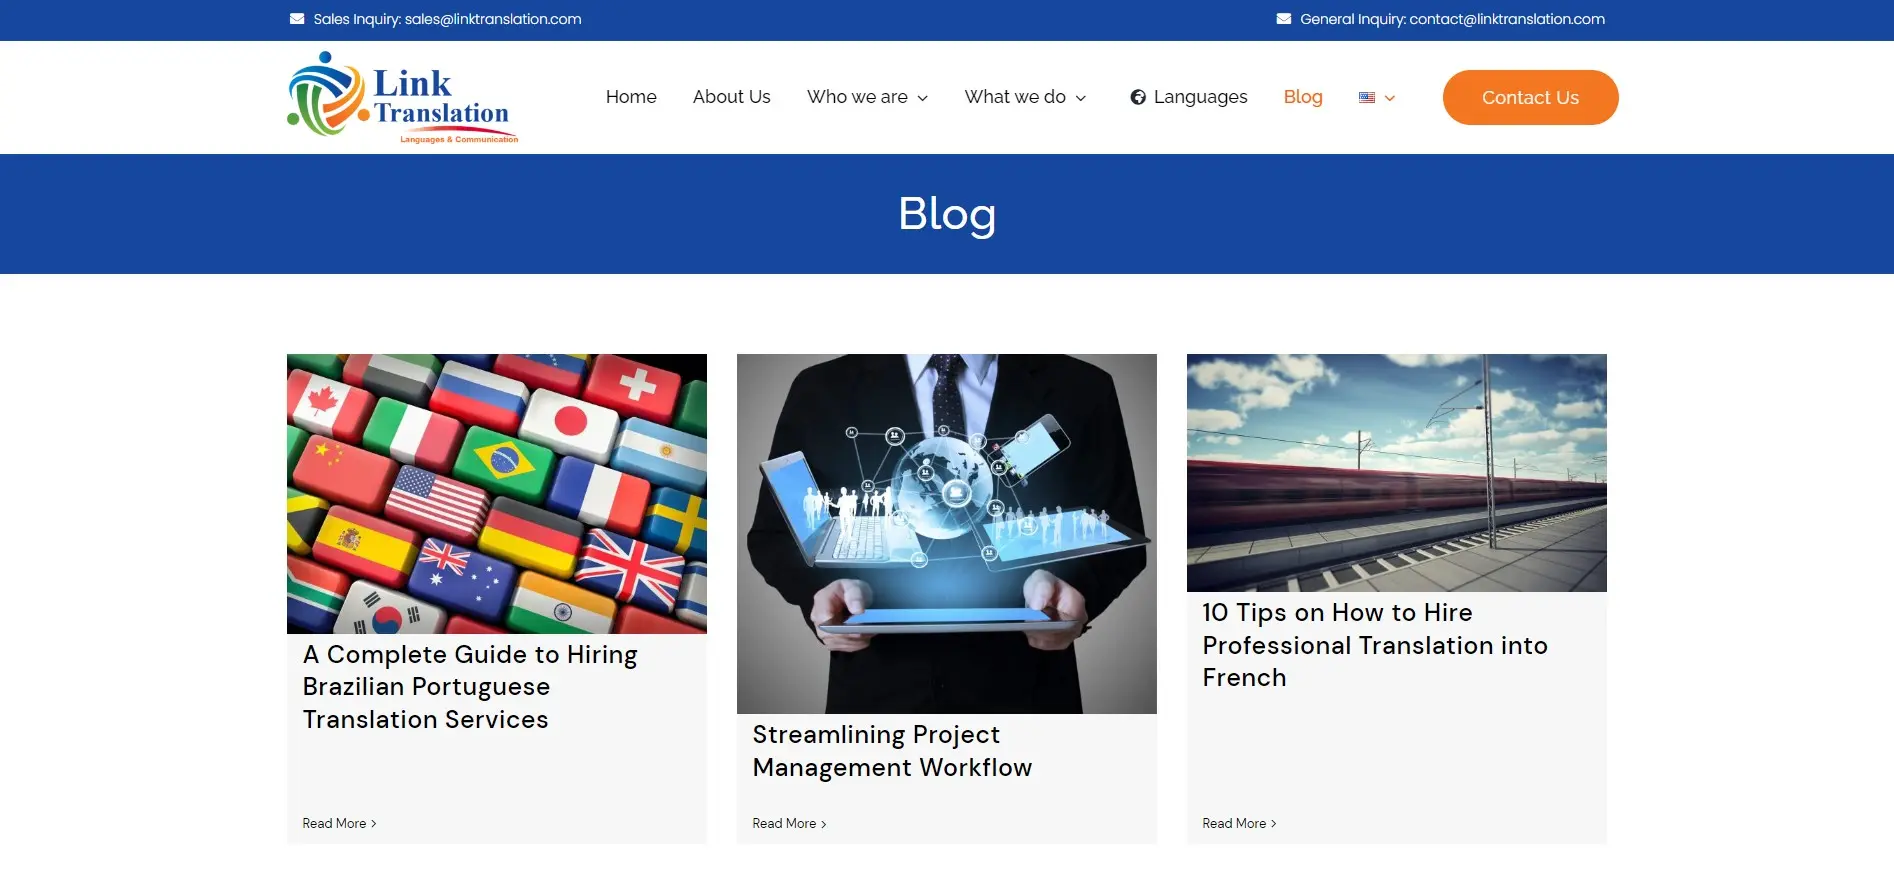Viewport: 1894px width, 871px height.
Task: Select the Blog menu item
Action: 1302,97
